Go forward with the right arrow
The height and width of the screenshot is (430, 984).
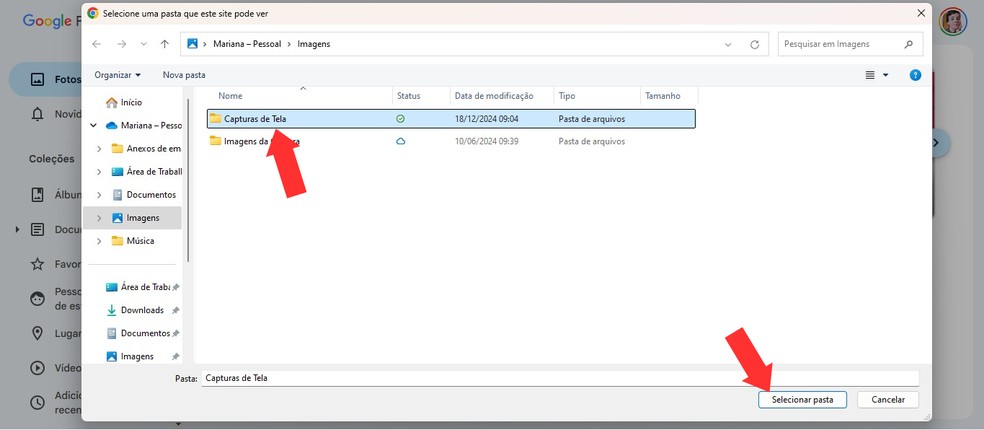tap(122, 44)
